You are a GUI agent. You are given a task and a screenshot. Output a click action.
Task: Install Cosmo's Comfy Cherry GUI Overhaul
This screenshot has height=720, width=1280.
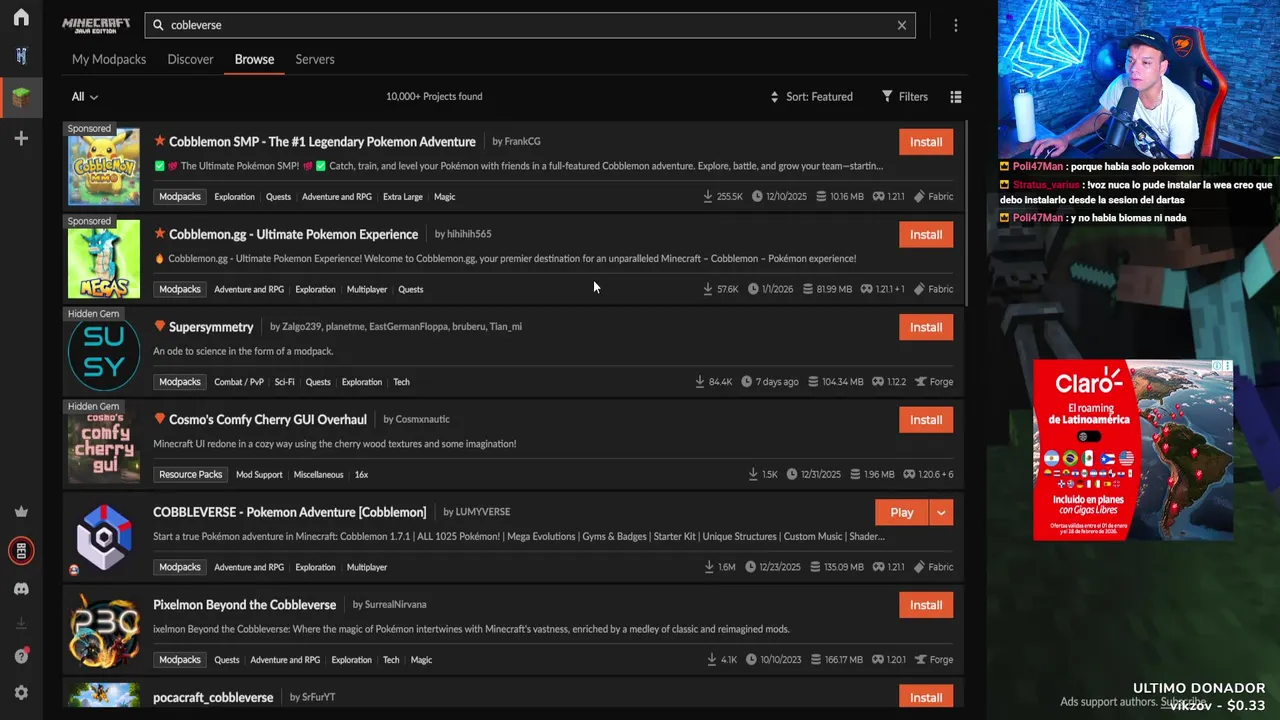click(x=926, y=420)
